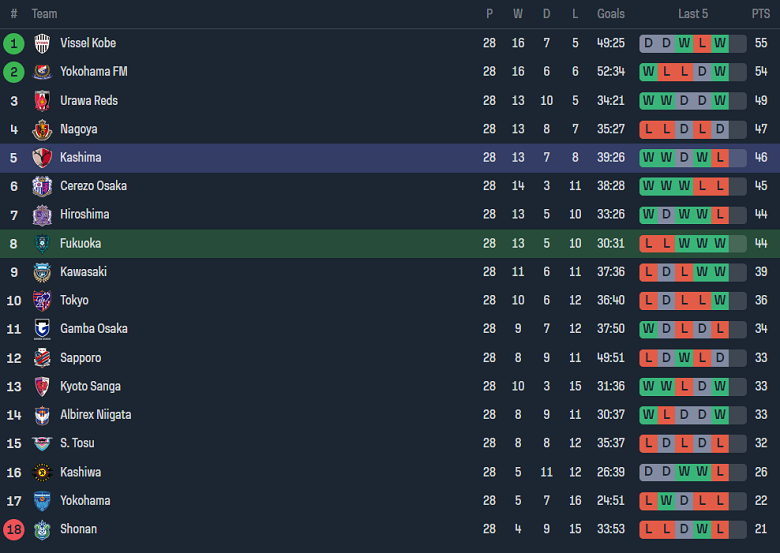
Task: Click the Shonan club crest
Action: (42, 529)
